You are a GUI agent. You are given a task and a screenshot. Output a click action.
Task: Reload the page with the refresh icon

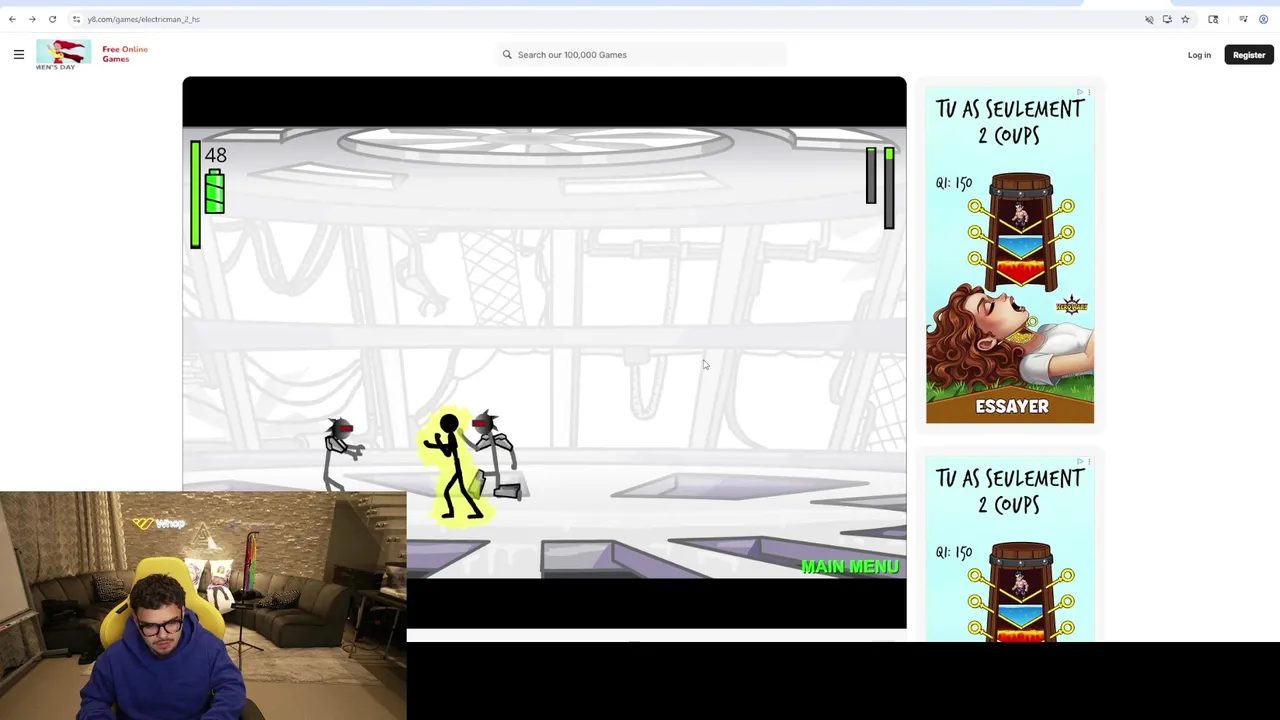coord(52,19)
